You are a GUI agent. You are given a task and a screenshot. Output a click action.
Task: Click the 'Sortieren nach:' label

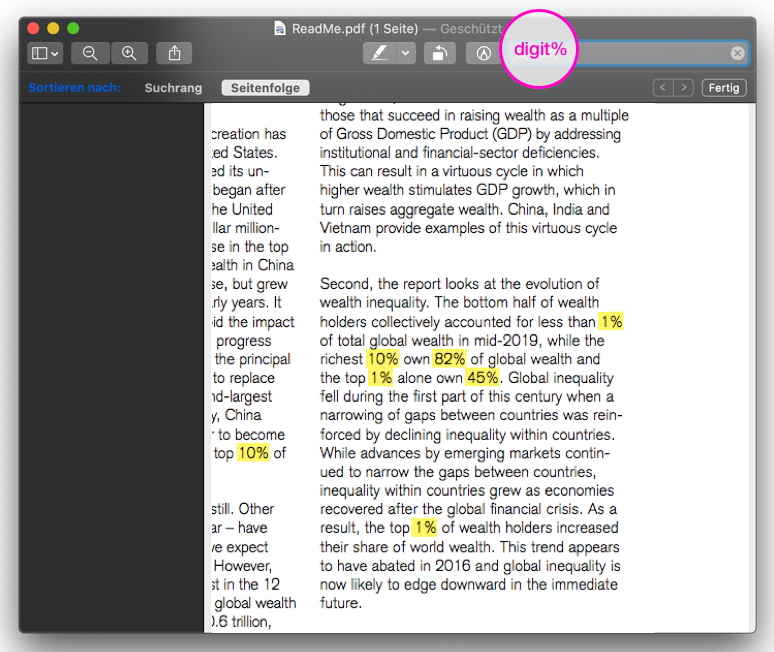(75, 87)
